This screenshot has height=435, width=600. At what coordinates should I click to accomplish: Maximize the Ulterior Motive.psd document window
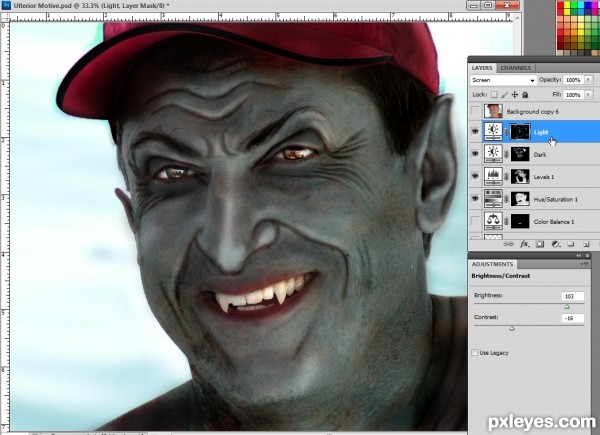coord(488,5)
